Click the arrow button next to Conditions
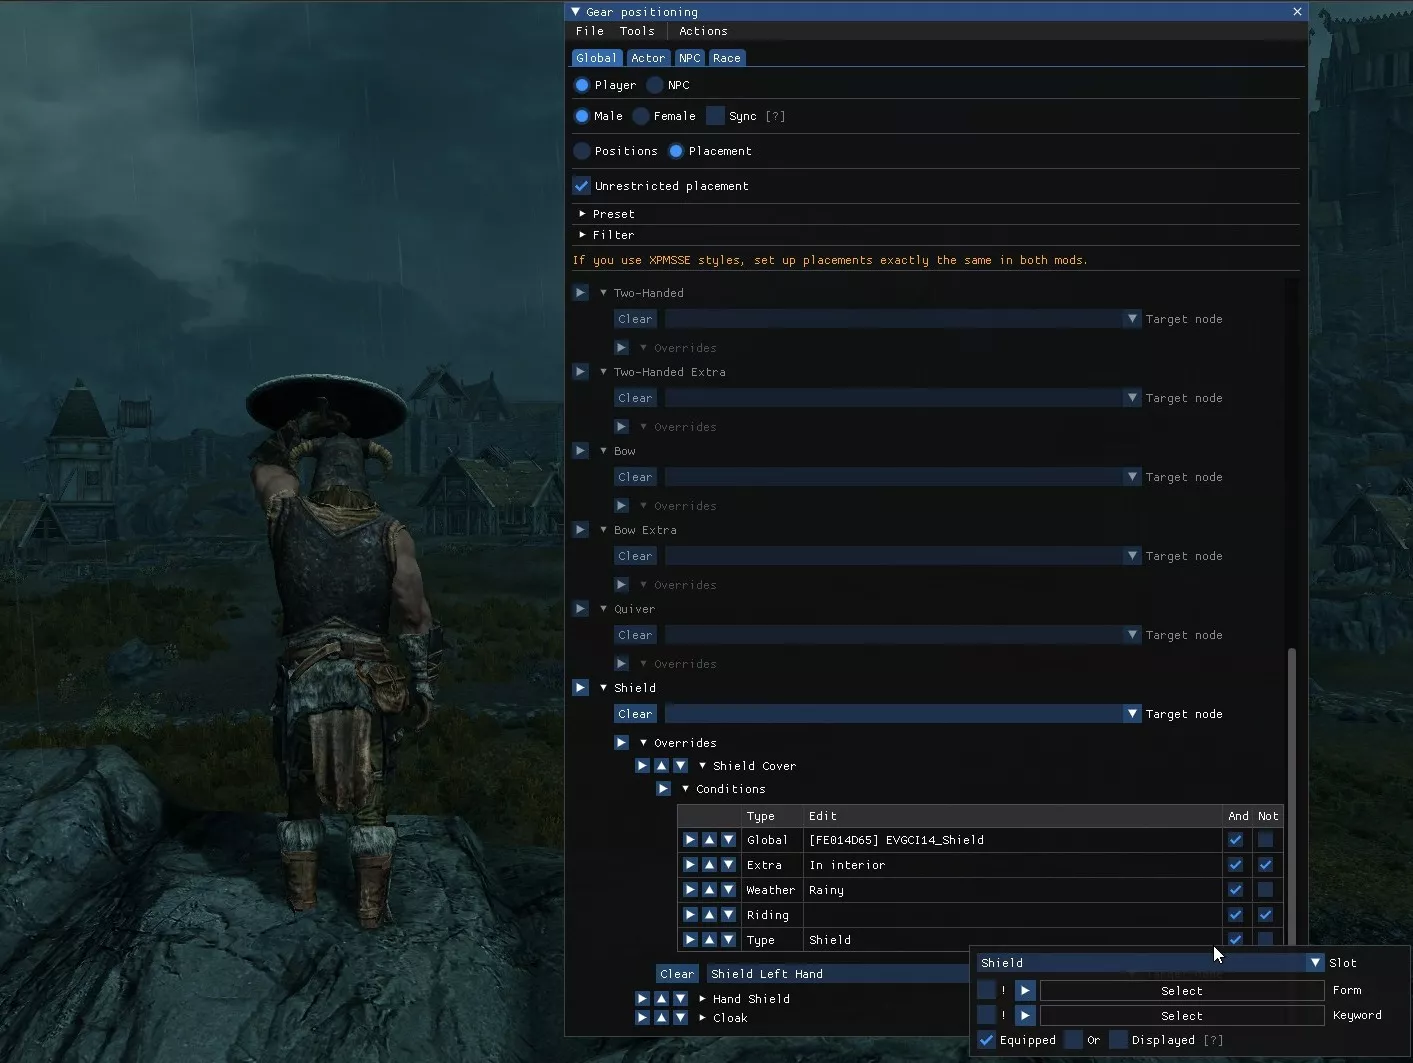The image size is (1413, 1063). pos(663,789)
